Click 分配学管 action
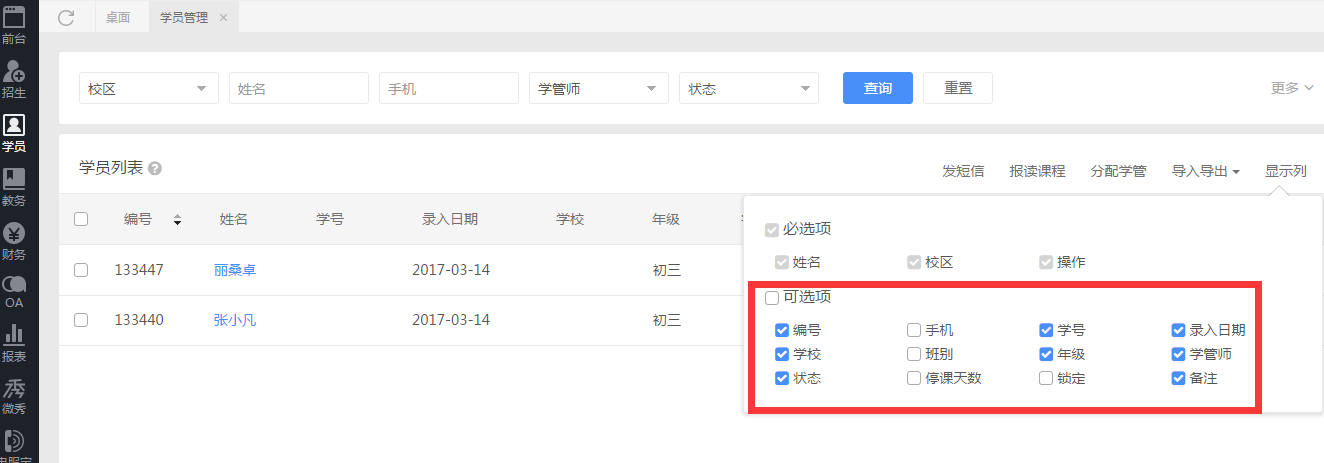This screenshot has height=463, width=1324. pos(1119,171)
